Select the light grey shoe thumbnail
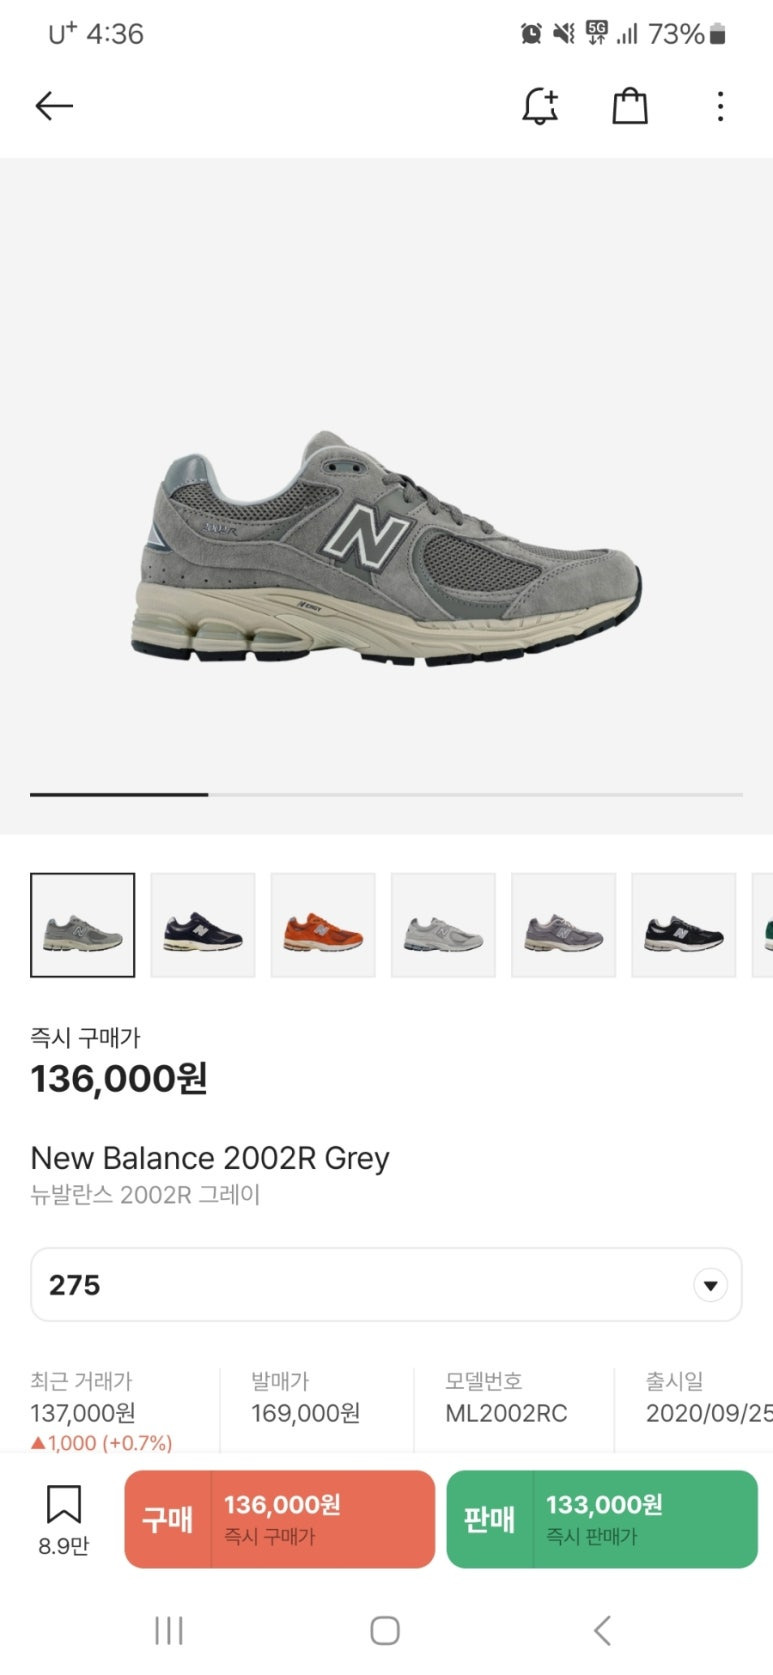 (443, 925)
